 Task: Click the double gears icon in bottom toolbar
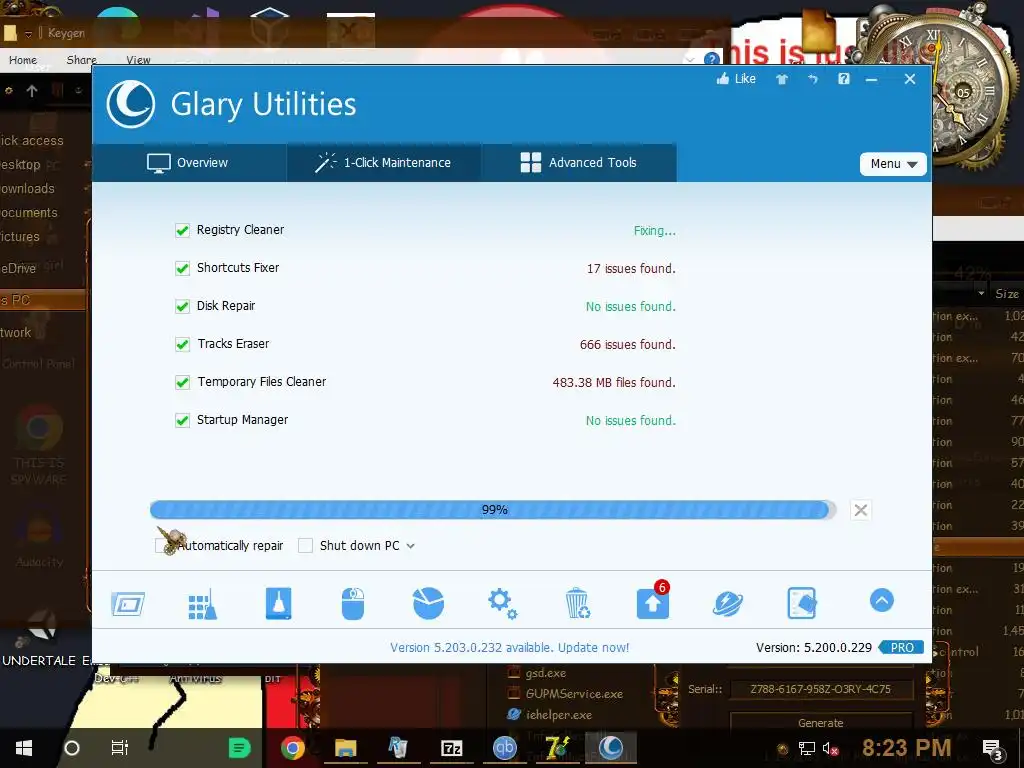click(503, 603)
